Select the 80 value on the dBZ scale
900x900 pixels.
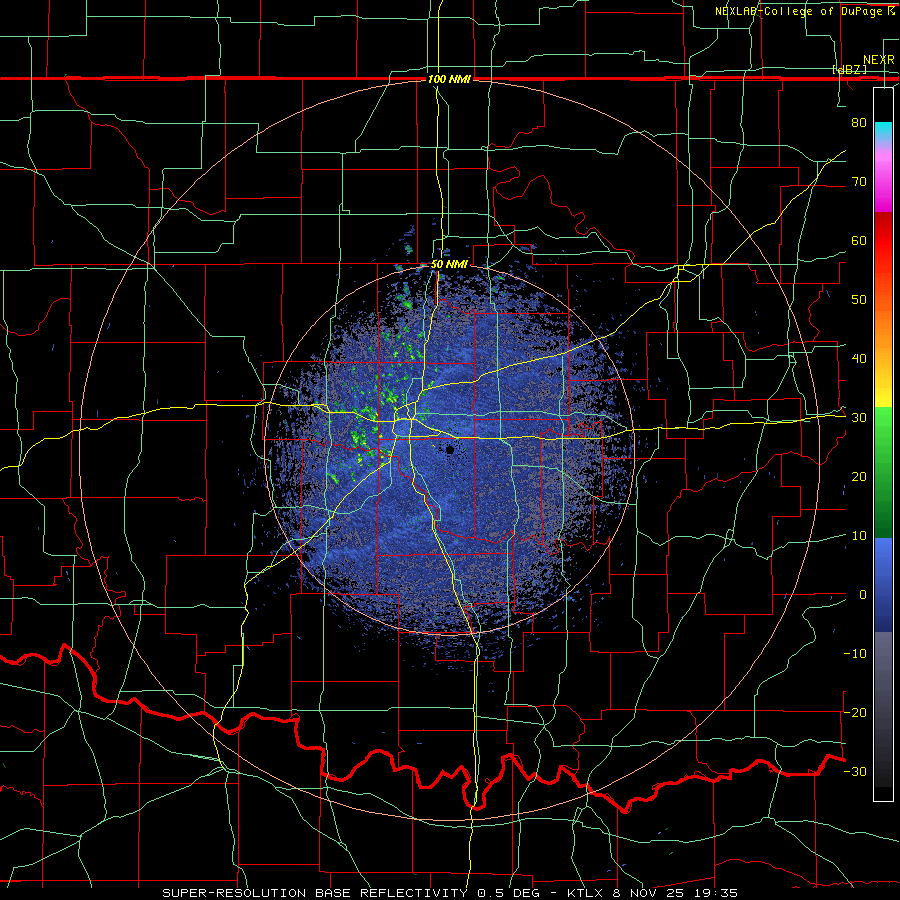(x=859, y=122)
